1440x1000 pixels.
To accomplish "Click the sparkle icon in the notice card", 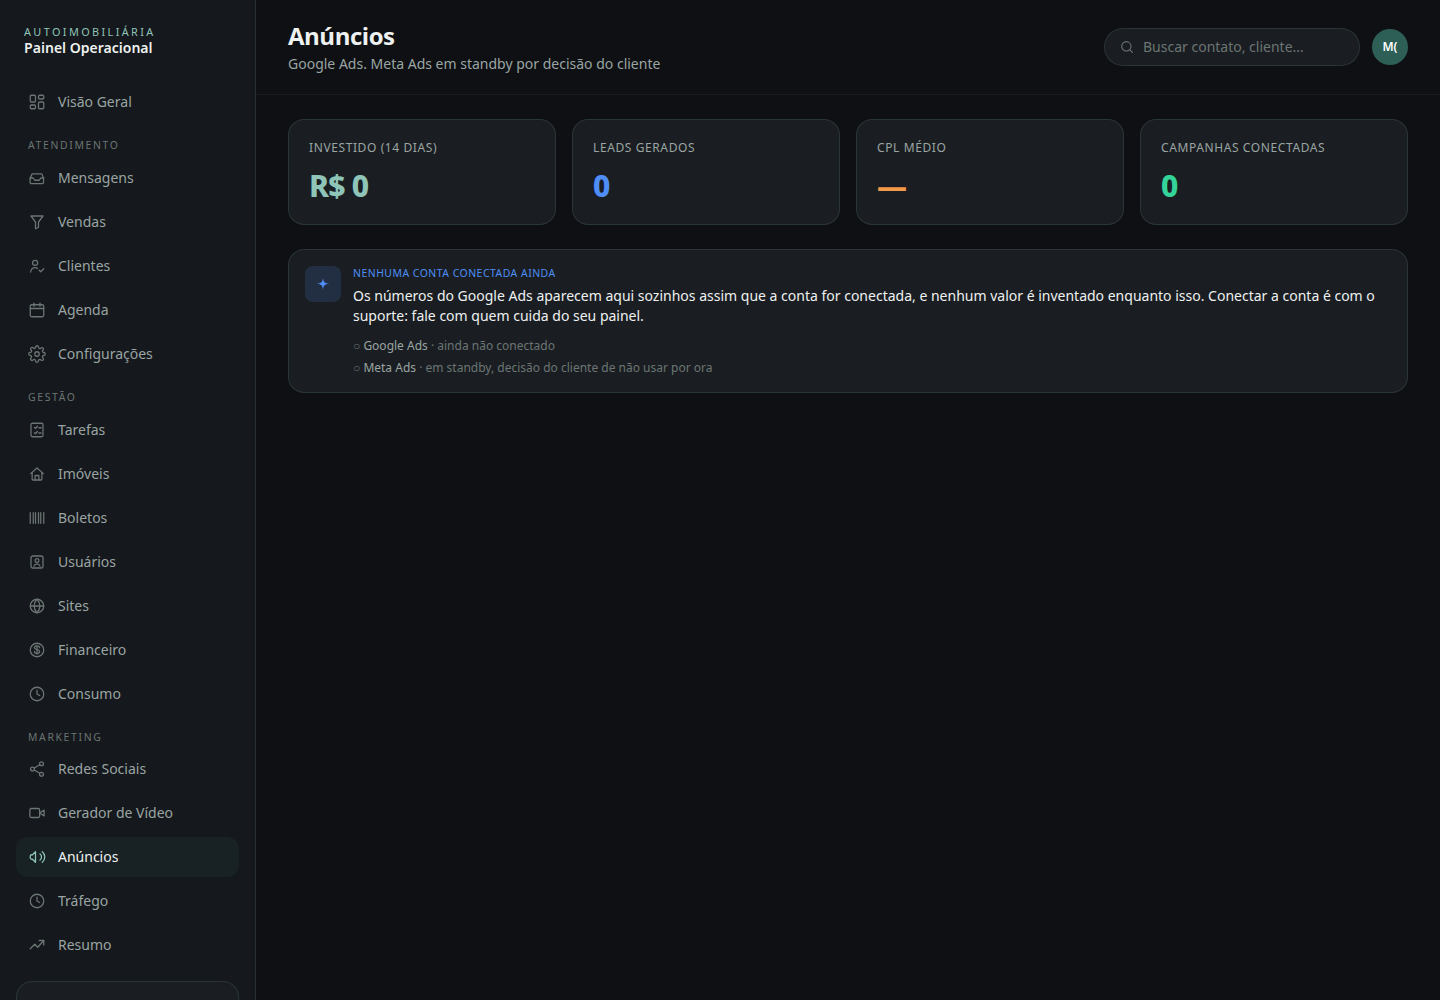I will pos(323,284).
